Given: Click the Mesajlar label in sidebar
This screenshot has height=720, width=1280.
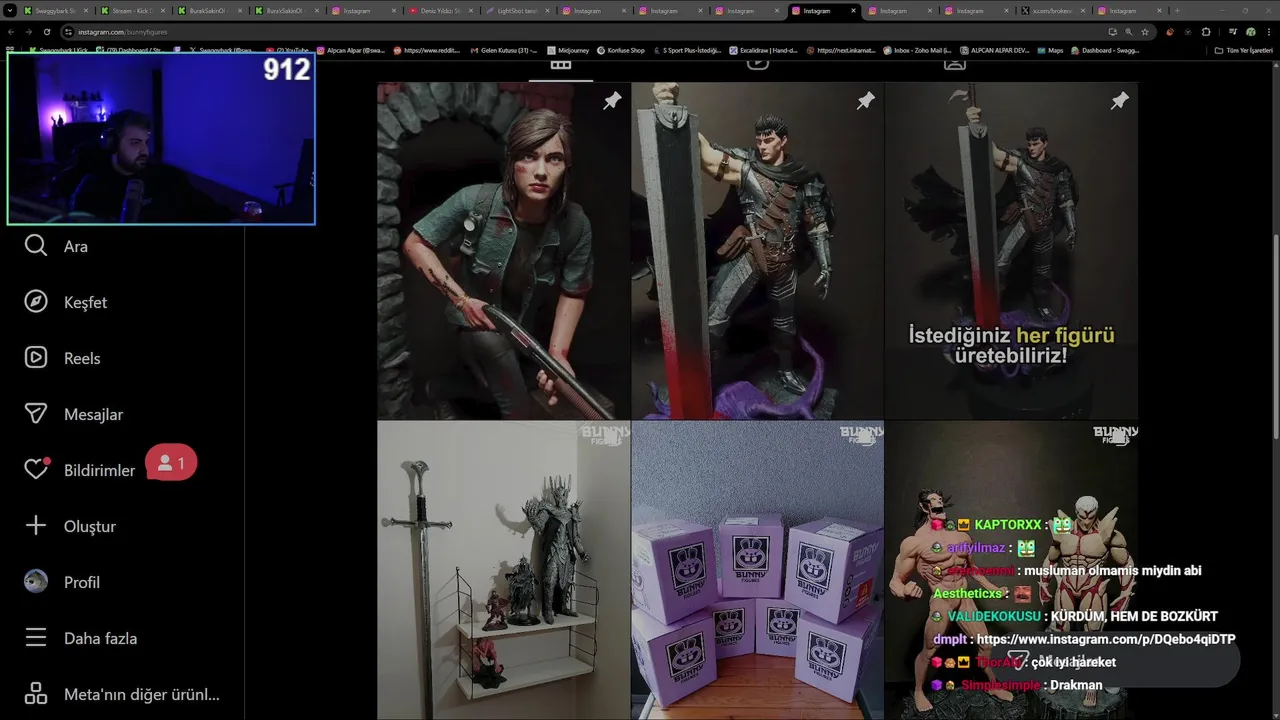Looking at the screenshot, I should click(94, 414).
